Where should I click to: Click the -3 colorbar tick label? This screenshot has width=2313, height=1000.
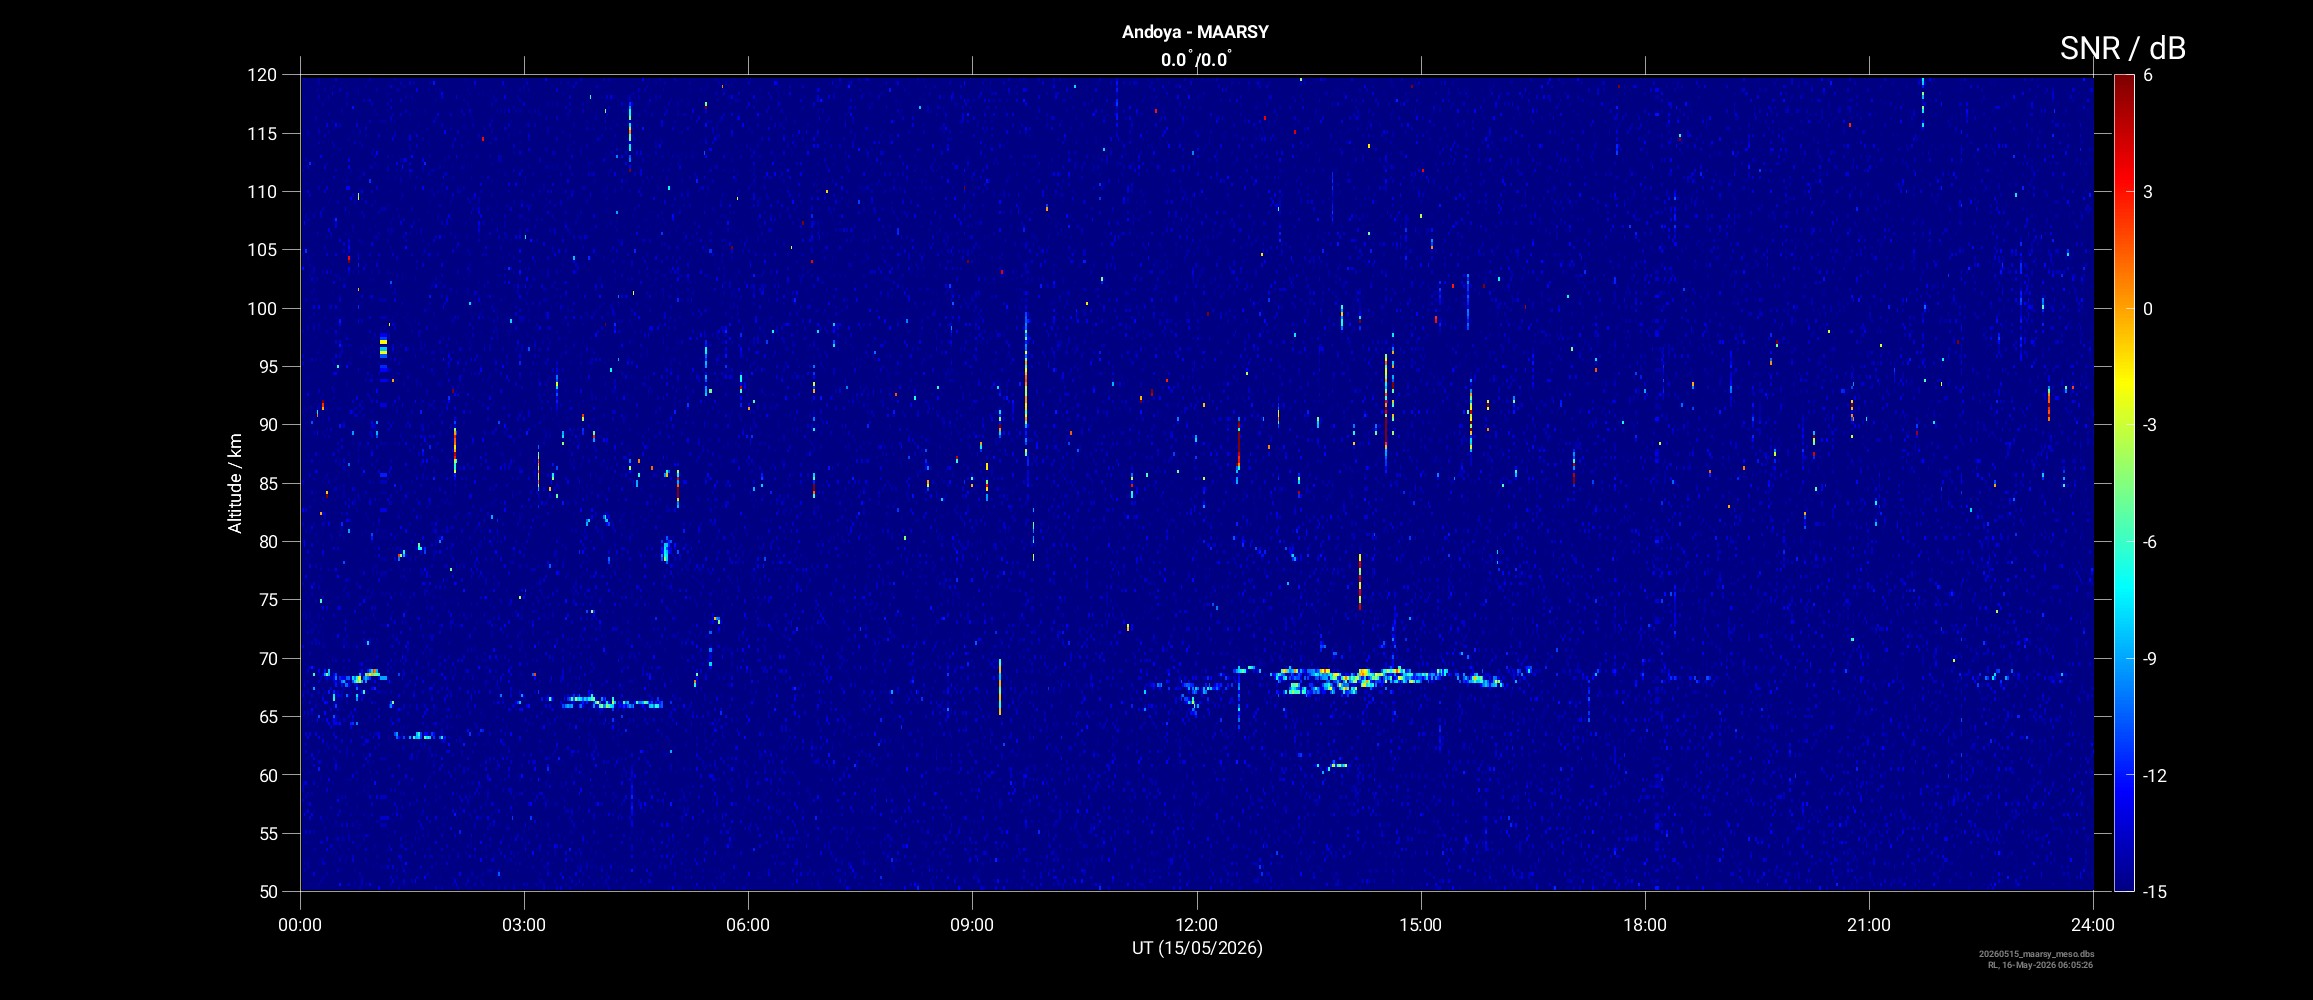[2148, 425]
